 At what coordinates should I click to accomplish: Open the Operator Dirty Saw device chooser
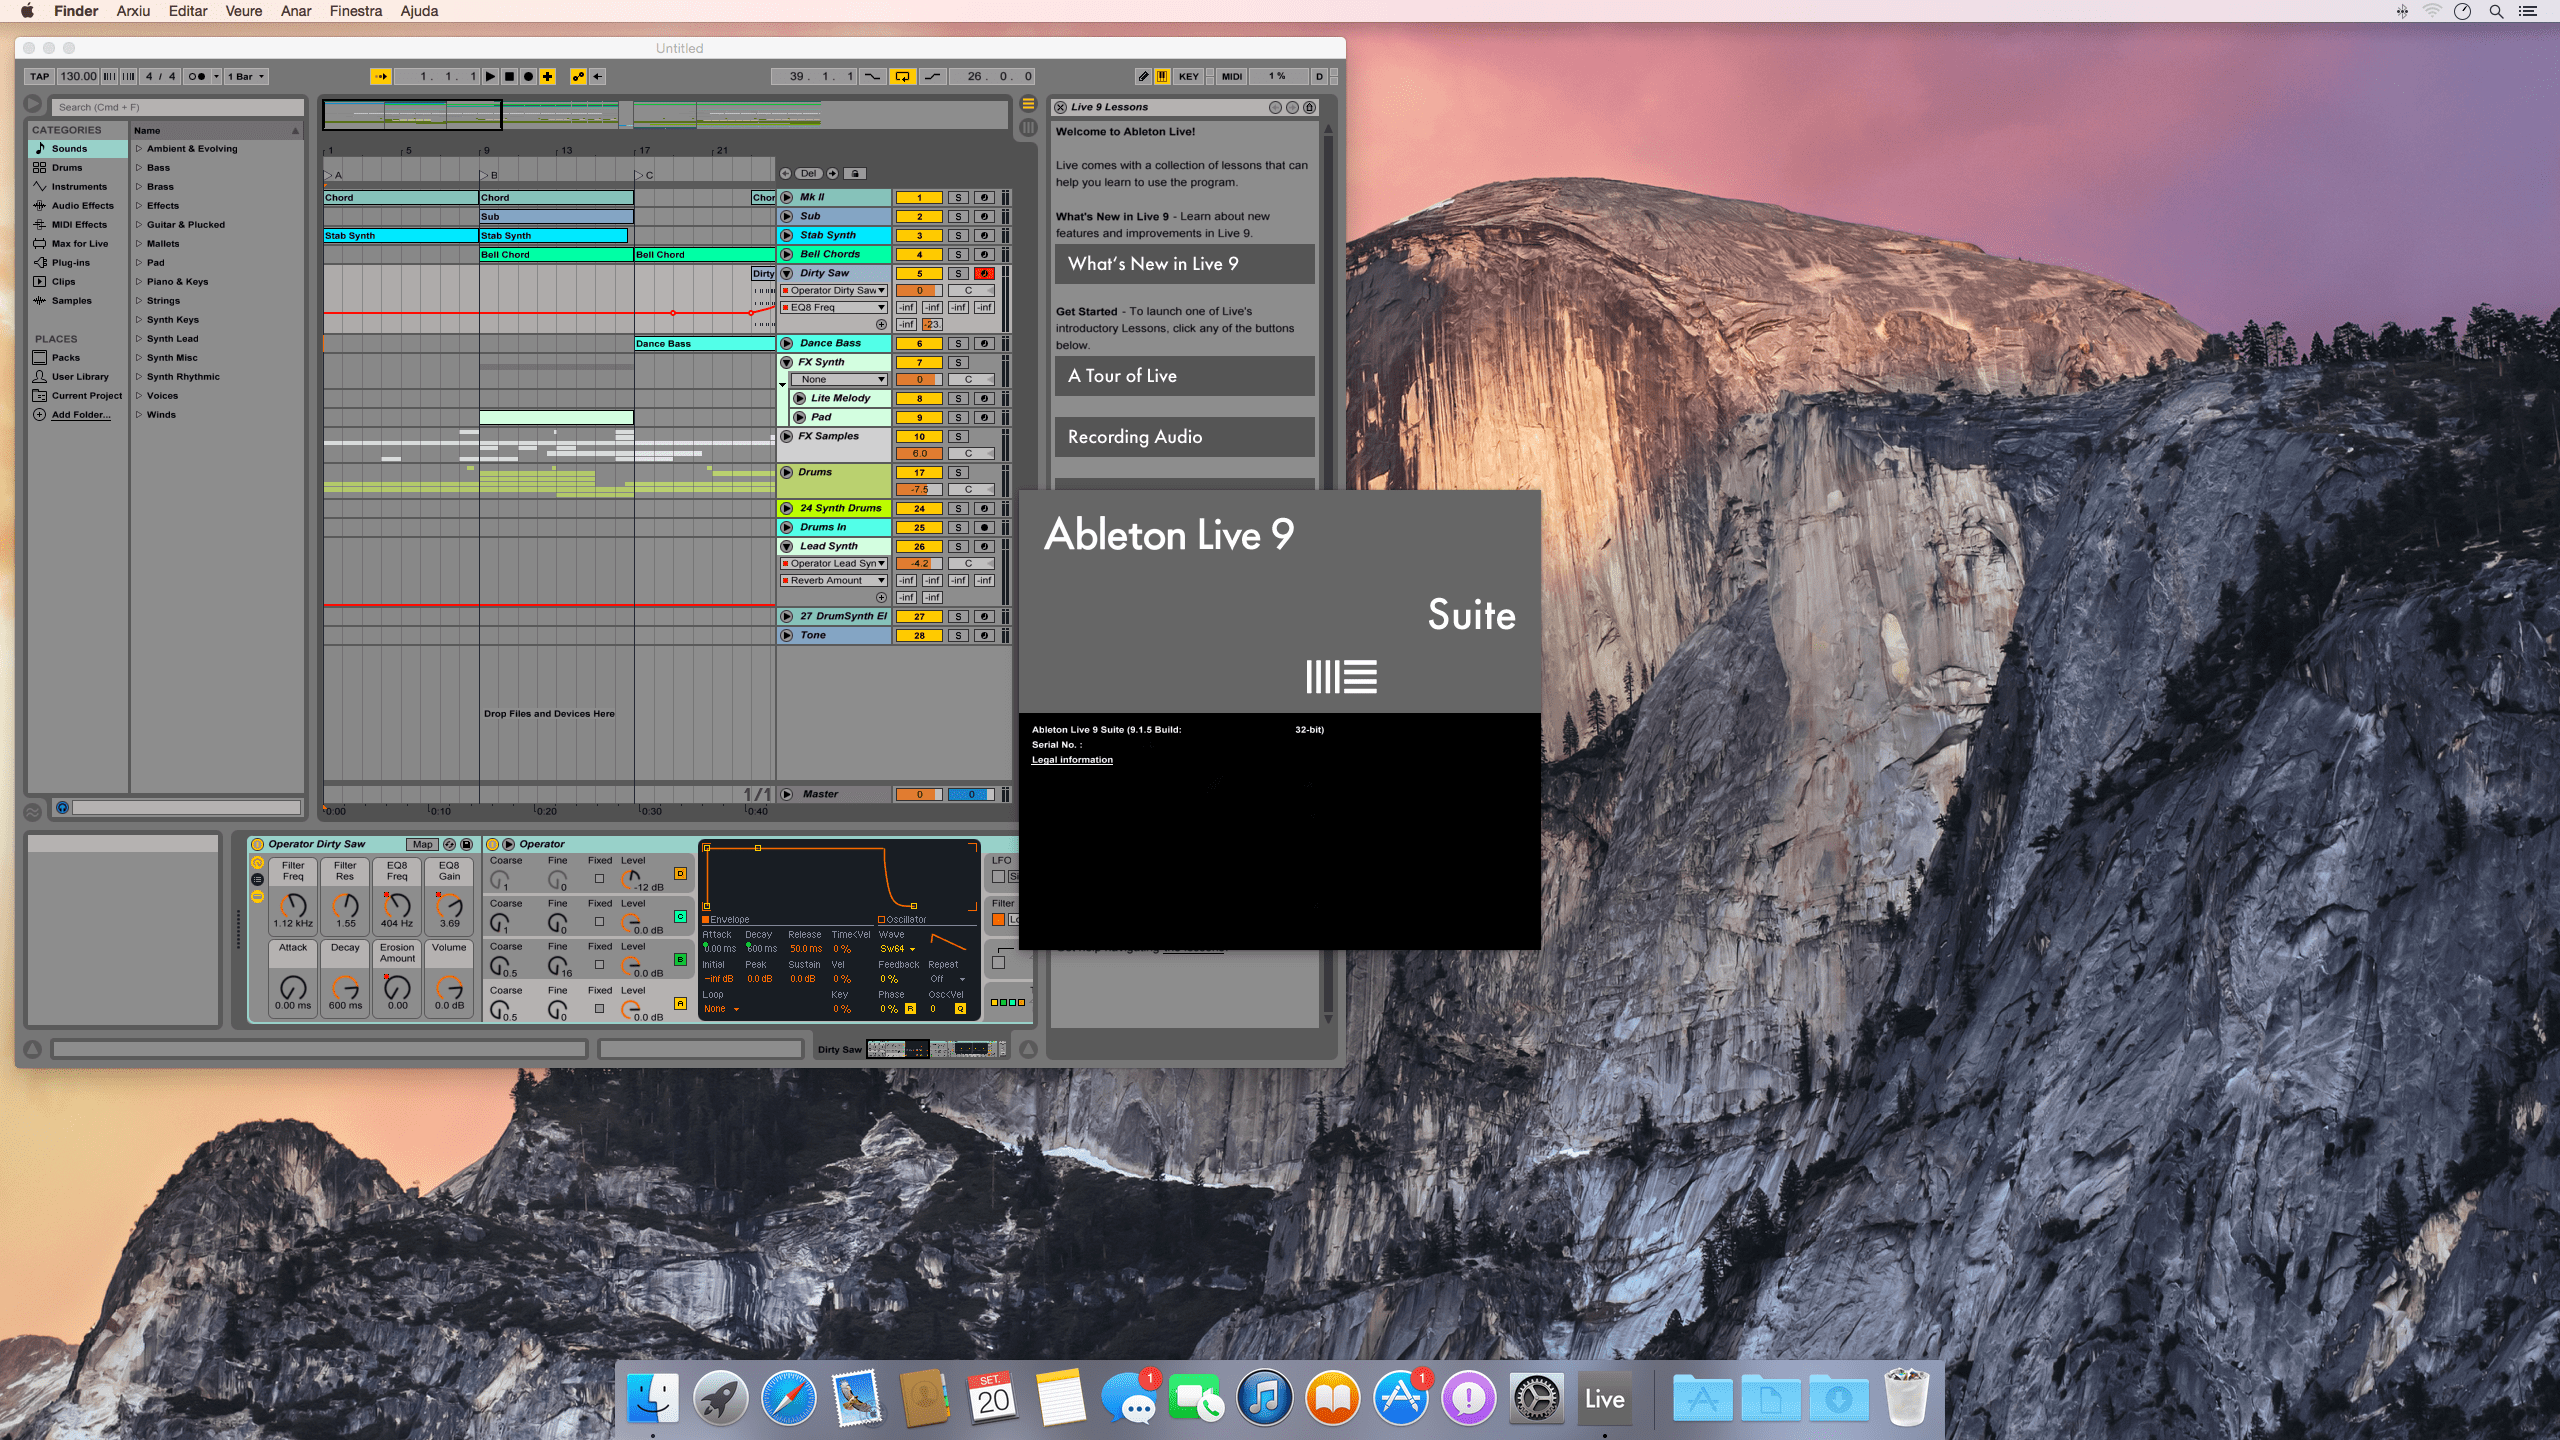pos(834,290)
